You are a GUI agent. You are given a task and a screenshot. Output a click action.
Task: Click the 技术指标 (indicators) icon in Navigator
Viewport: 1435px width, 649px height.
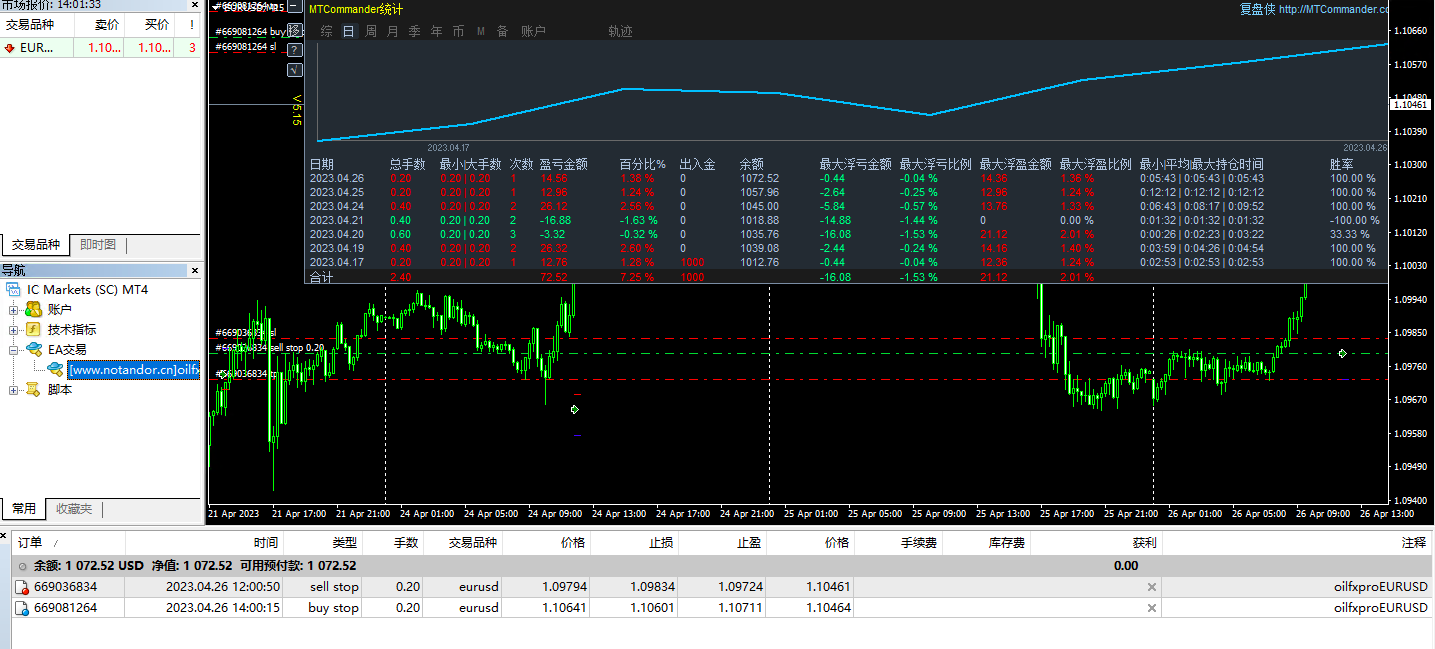33,329
